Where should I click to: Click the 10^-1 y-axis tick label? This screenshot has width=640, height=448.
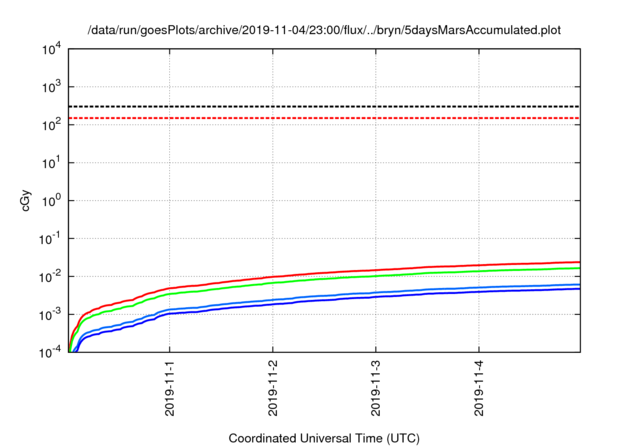50,239
